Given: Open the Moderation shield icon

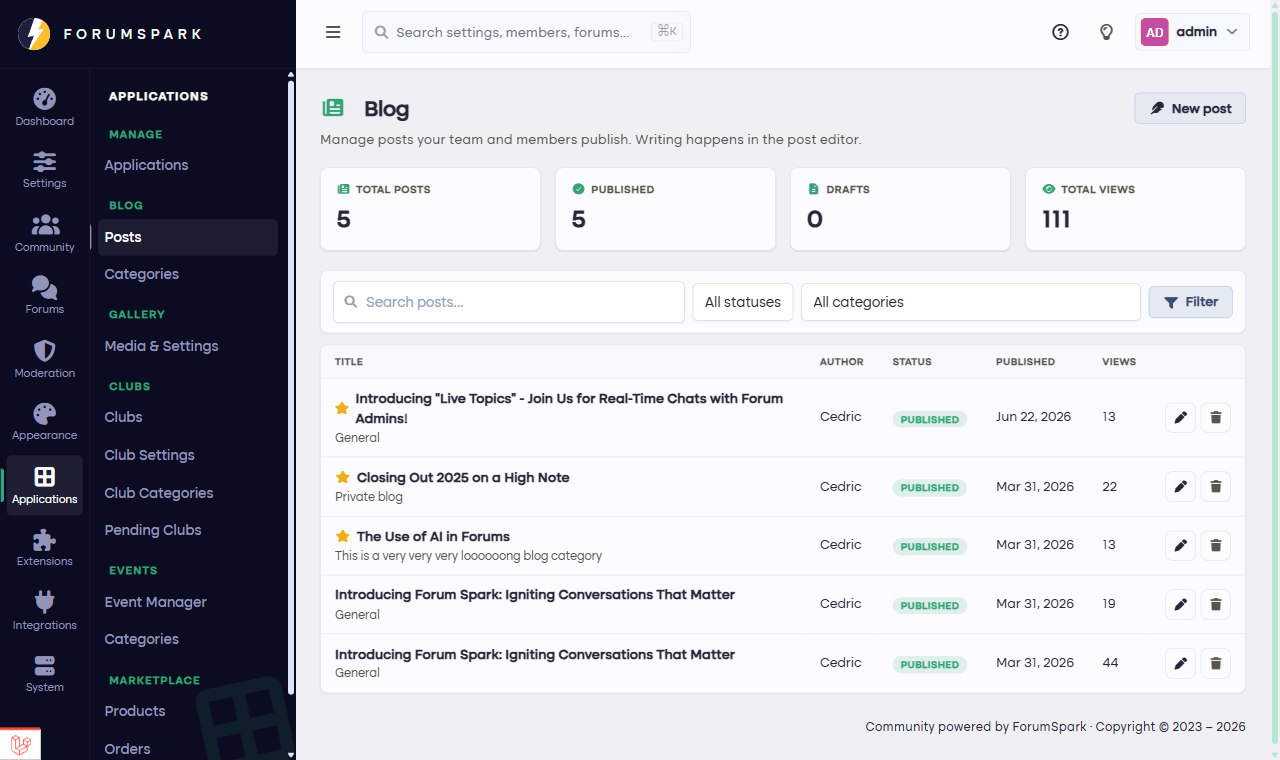Looking at the screenshot, I should coord(44,351).
